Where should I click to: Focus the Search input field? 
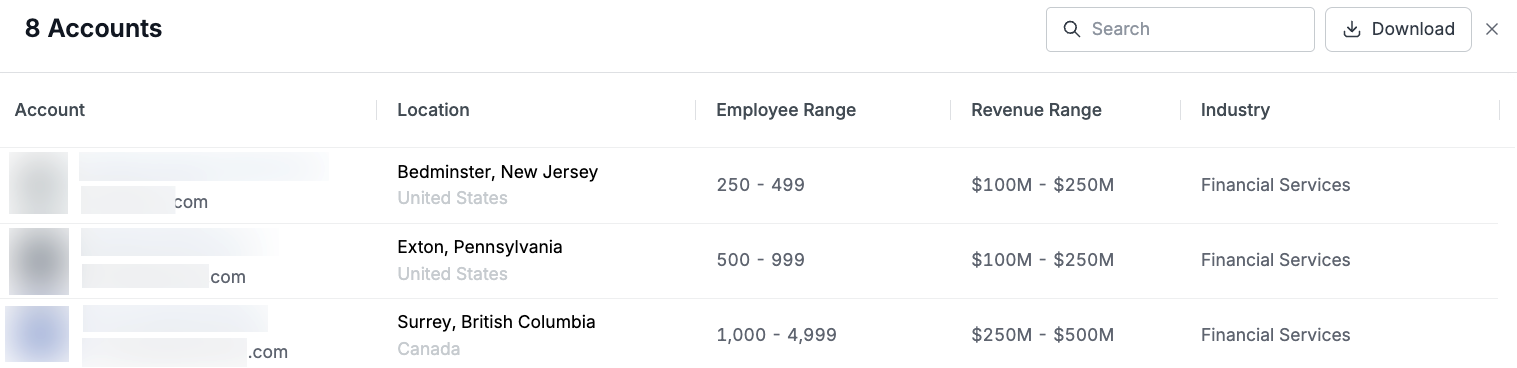coord(1180,29)
